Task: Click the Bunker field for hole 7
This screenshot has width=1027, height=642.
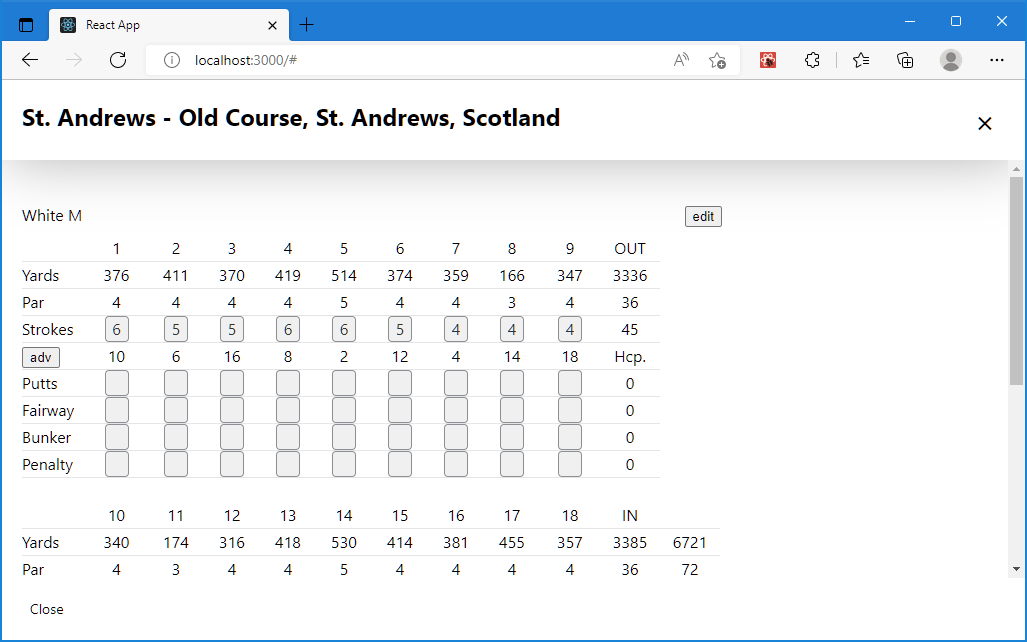Action: pyautogui.click(x=456, y=438)
